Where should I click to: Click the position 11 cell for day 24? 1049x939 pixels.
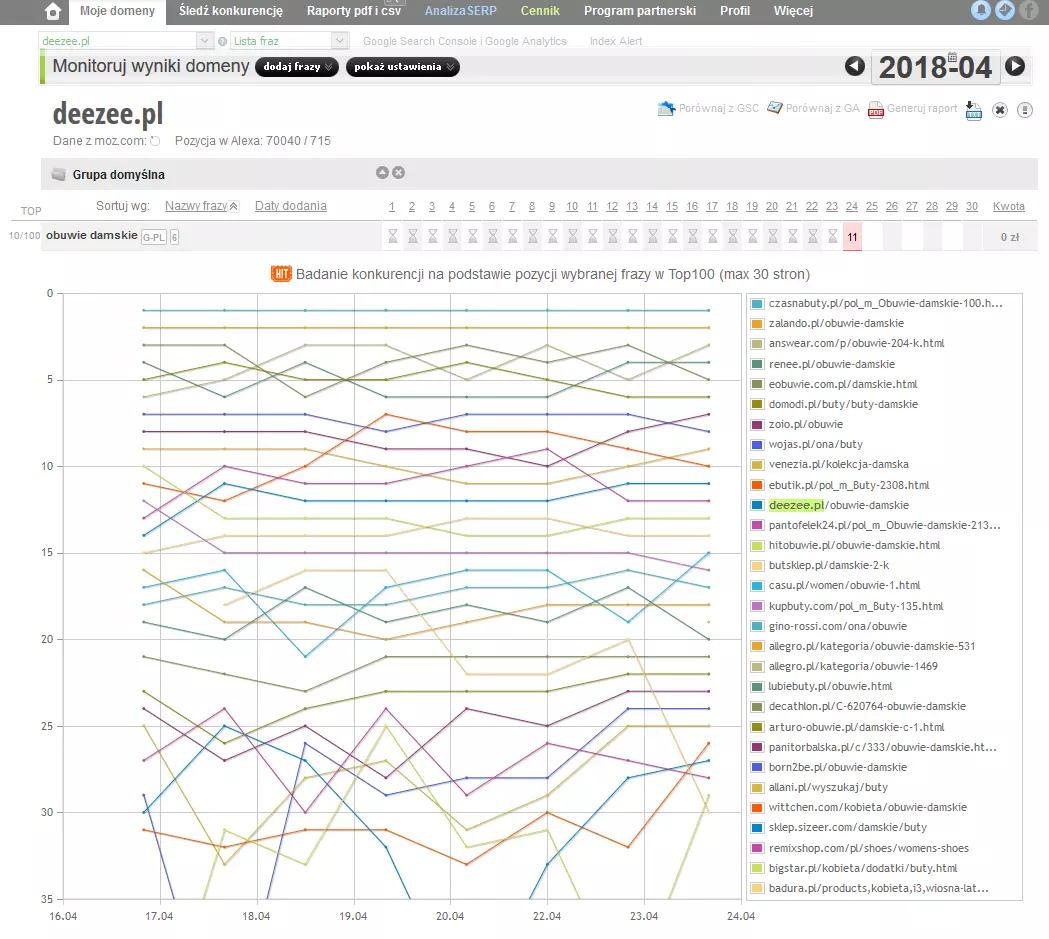[x=852, y=237]
